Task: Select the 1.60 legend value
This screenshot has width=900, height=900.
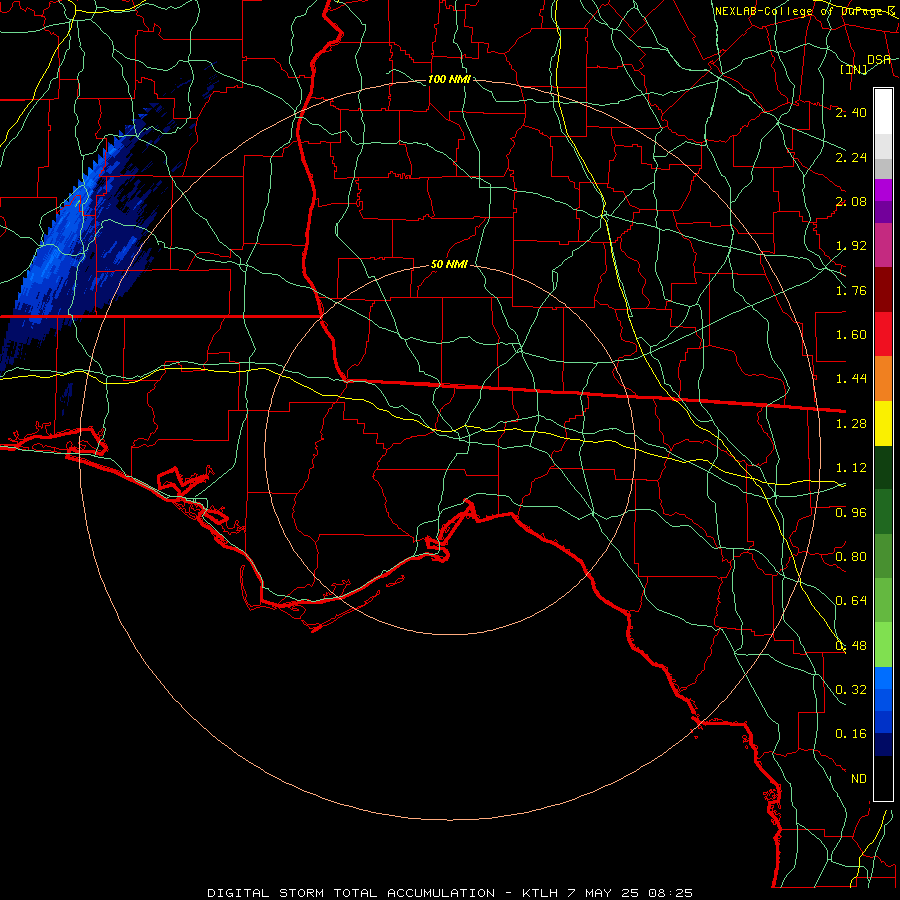Action: (x=851, y=335)
